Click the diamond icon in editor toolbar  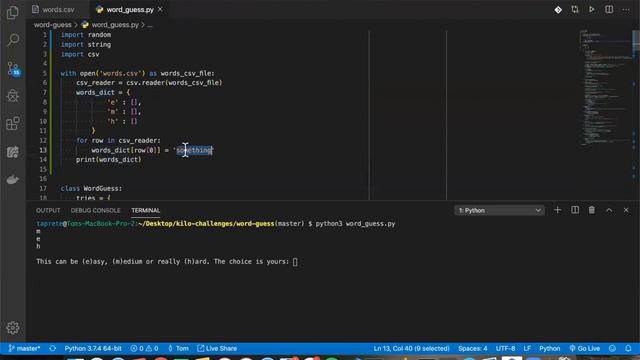pyautogui.click(x=558, y=9)
